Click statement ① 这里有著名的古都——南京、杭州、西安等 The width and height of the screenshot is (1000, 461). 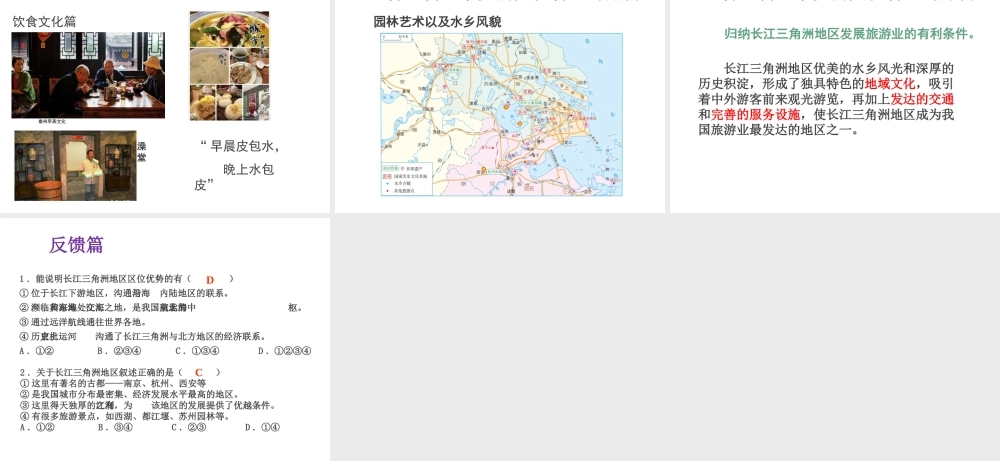113,383
